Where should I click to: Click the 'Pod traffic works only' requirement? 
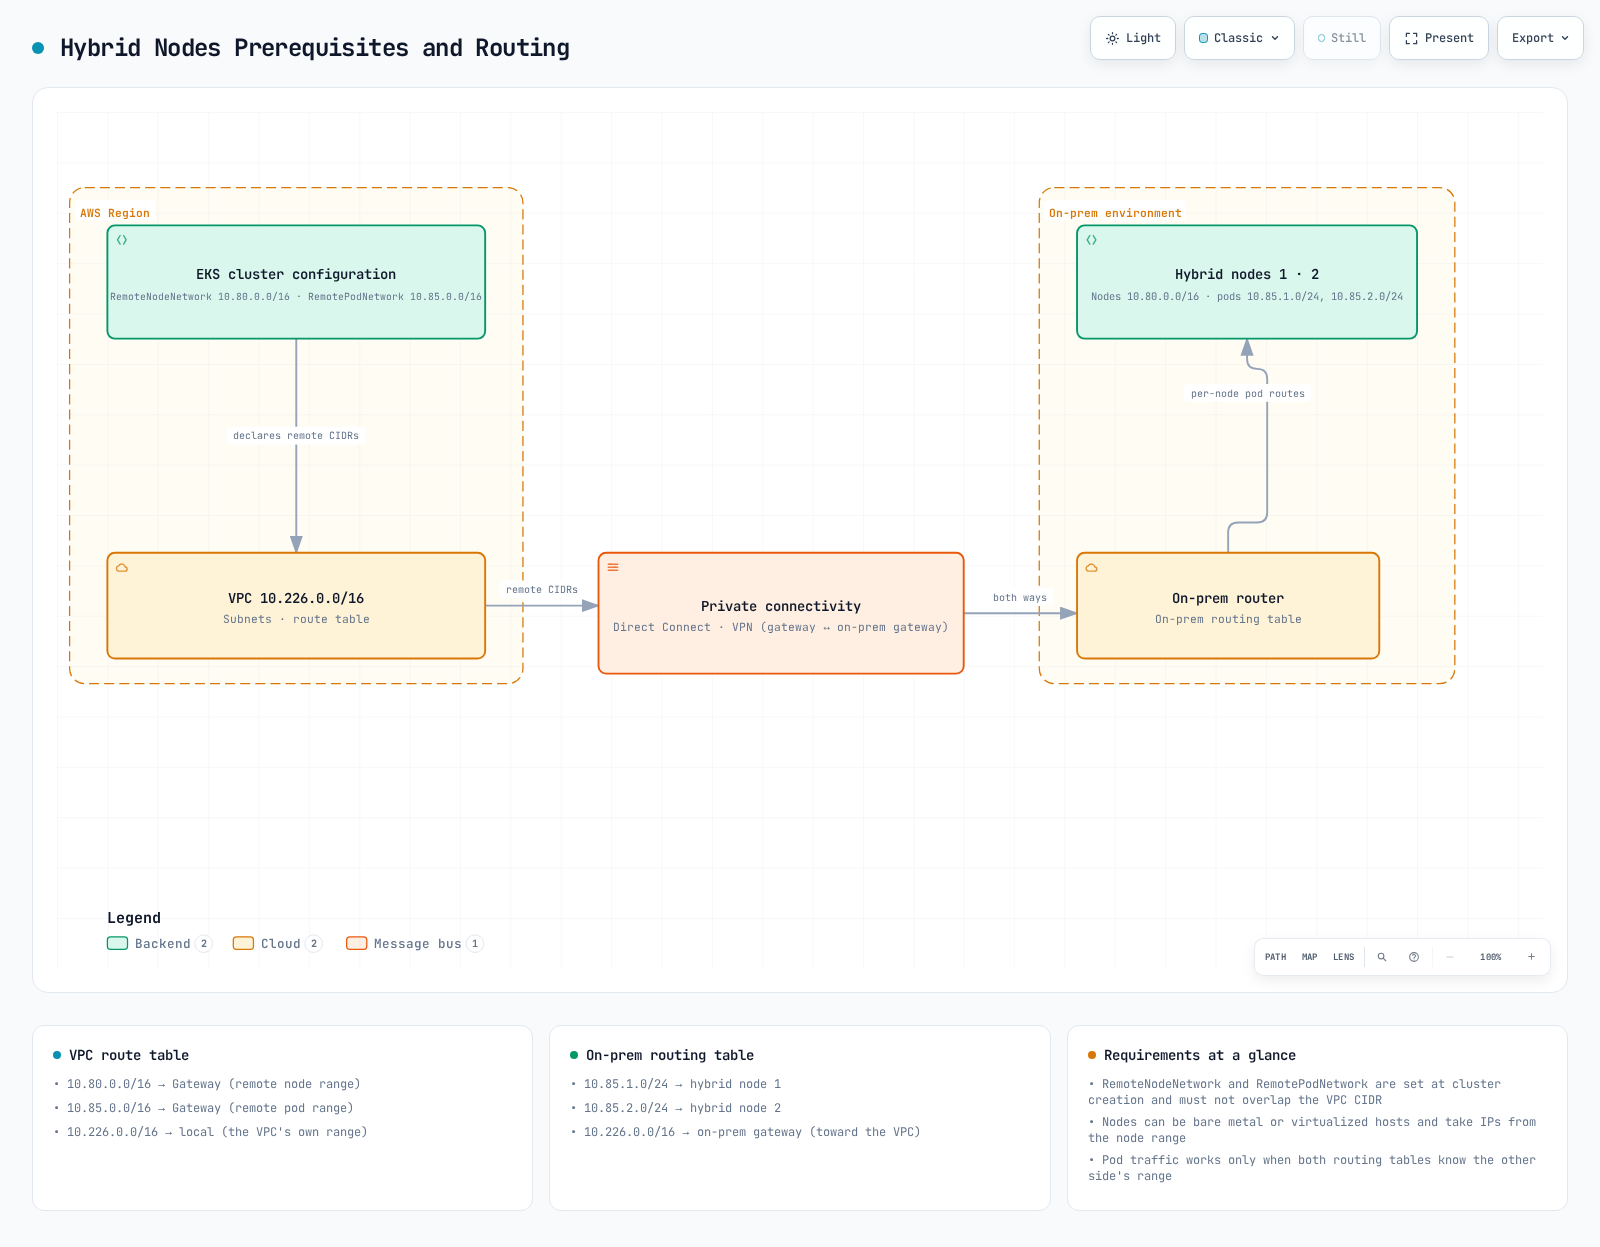[1312, 1168]
